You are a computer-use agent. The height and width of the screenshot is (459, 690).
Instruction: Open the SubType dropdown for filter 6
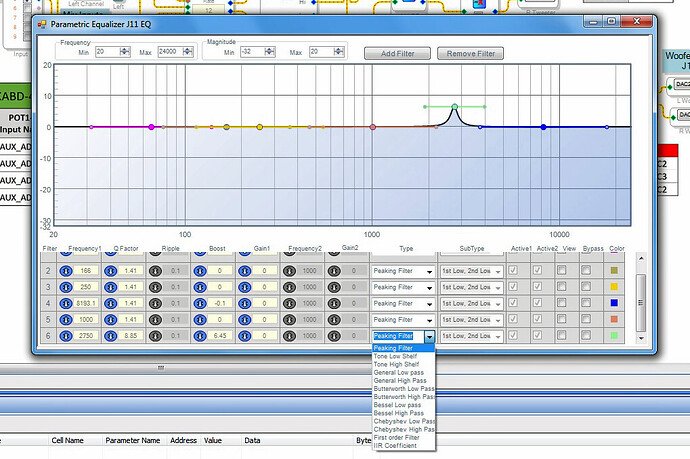click(497, 336)
